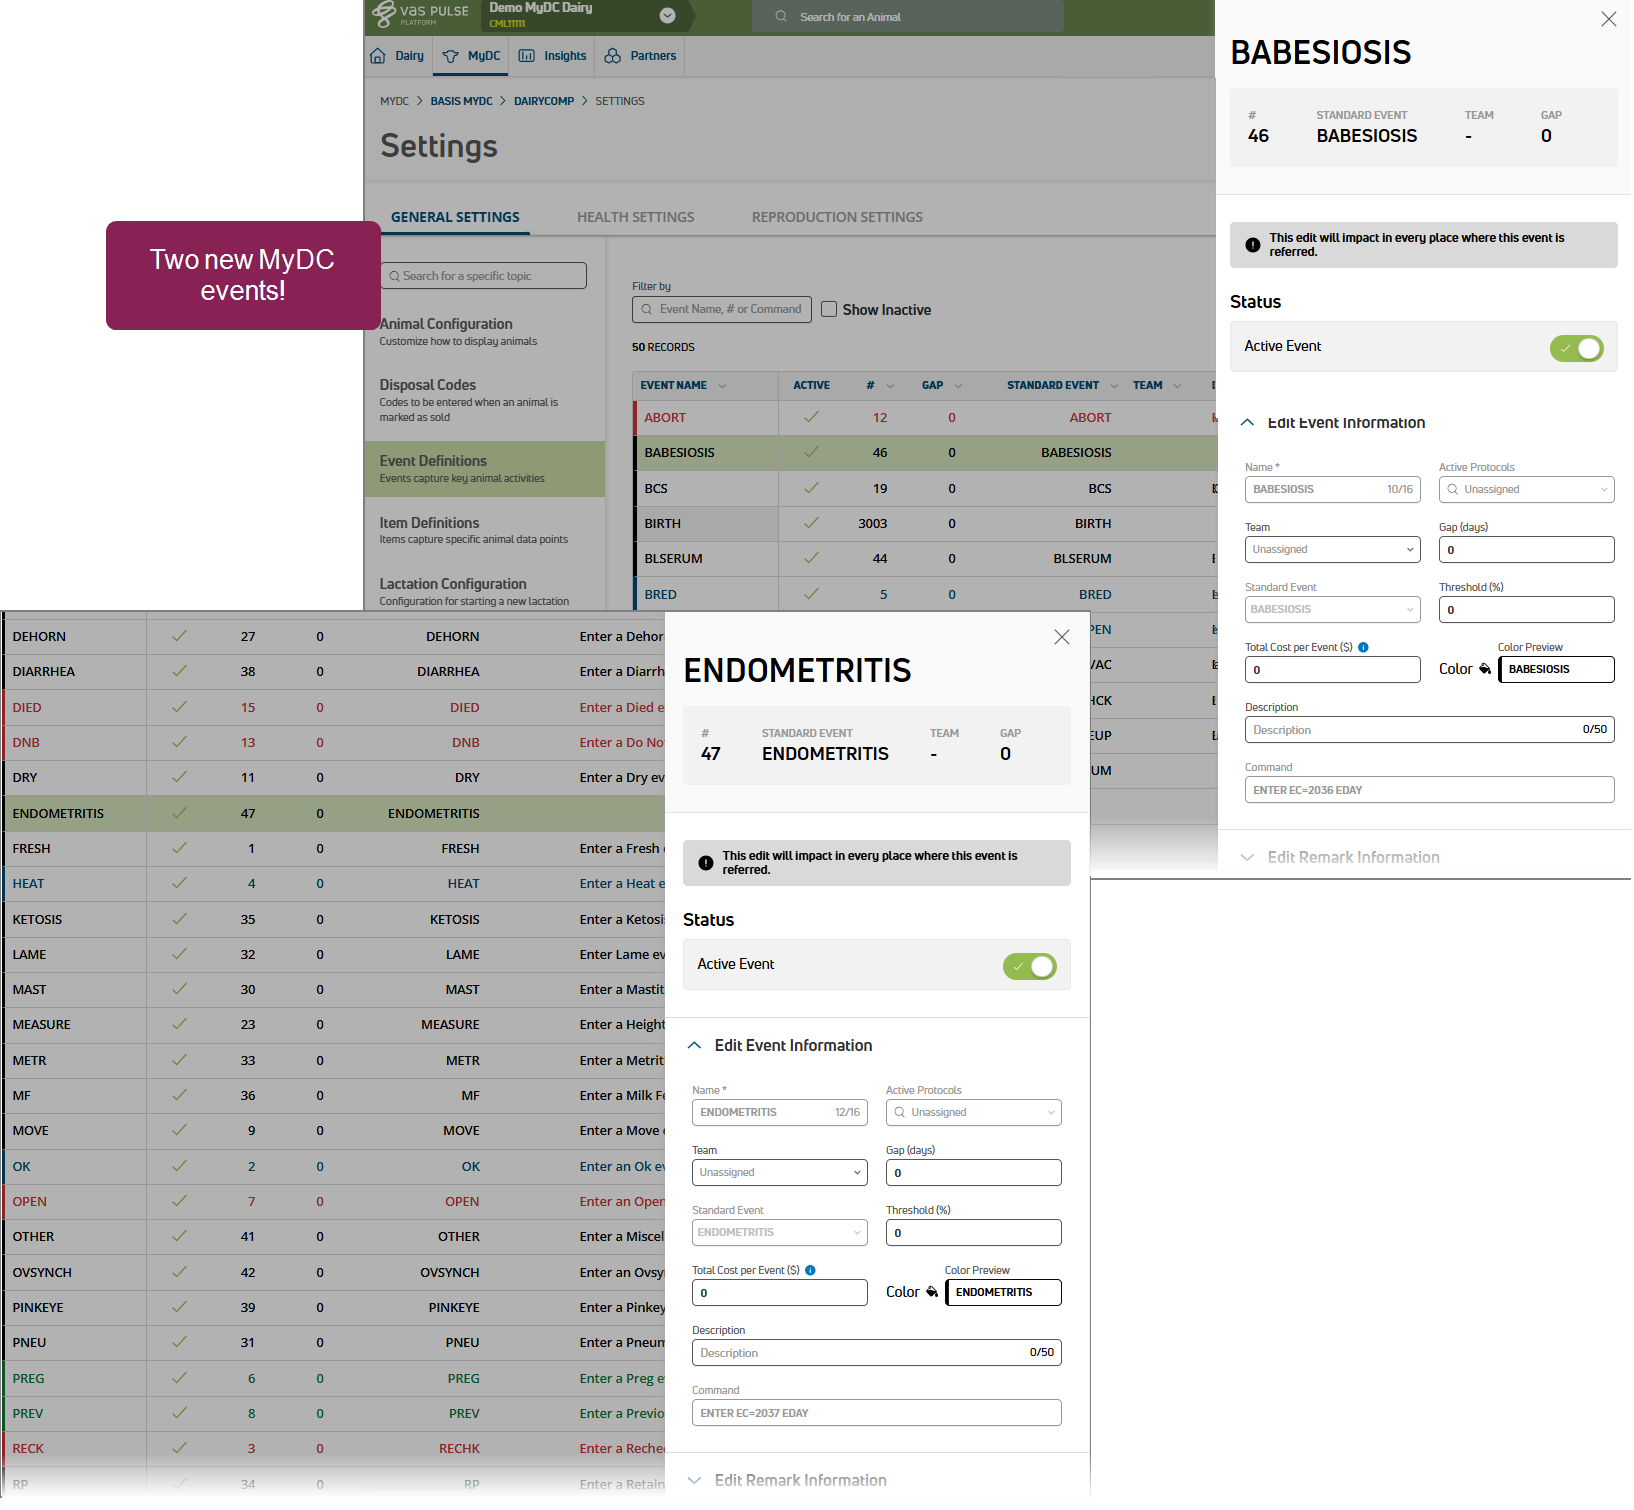Image resolution: width=1634 pixels, height=1510 pixels.
Task: Open the Demo MyDC Dairy selector dropdown
Action: pos(668,16)
